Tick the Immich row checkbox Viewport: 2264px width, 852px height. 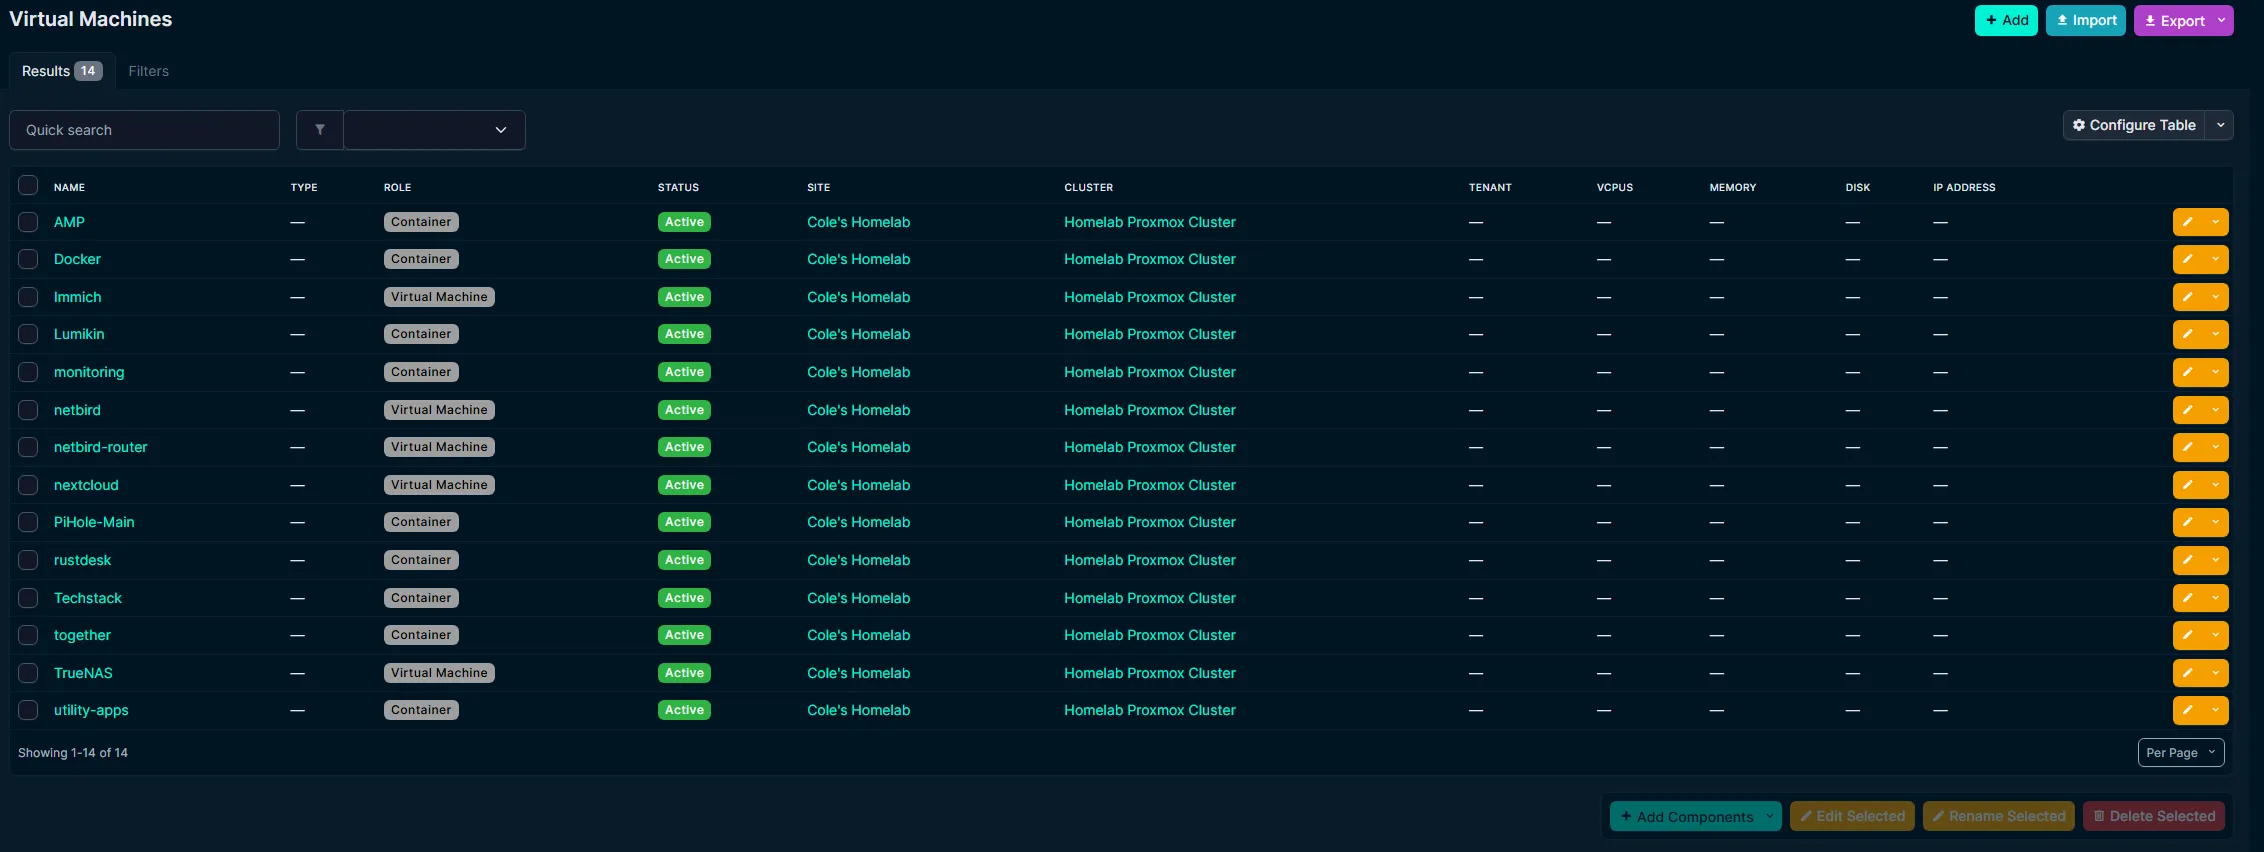(28, 297)
